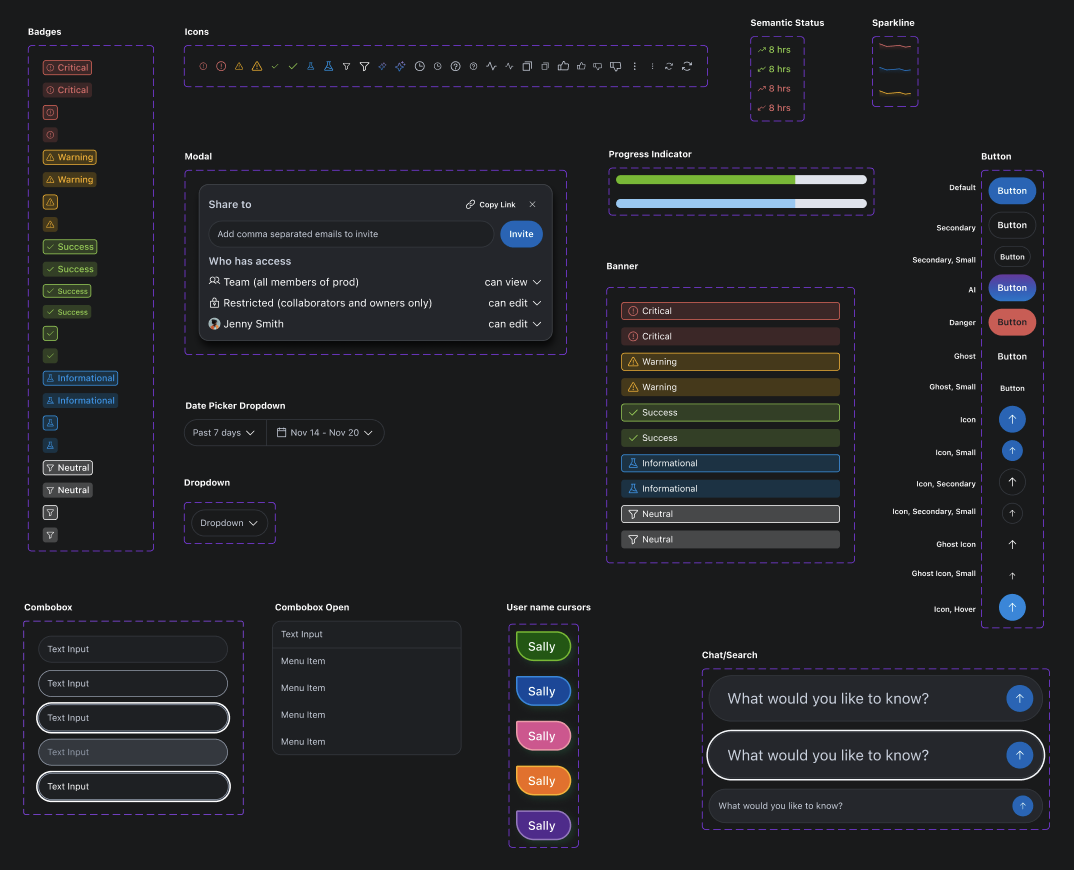
Task: Click the Ghost, Small Button
Action: 1012,388
